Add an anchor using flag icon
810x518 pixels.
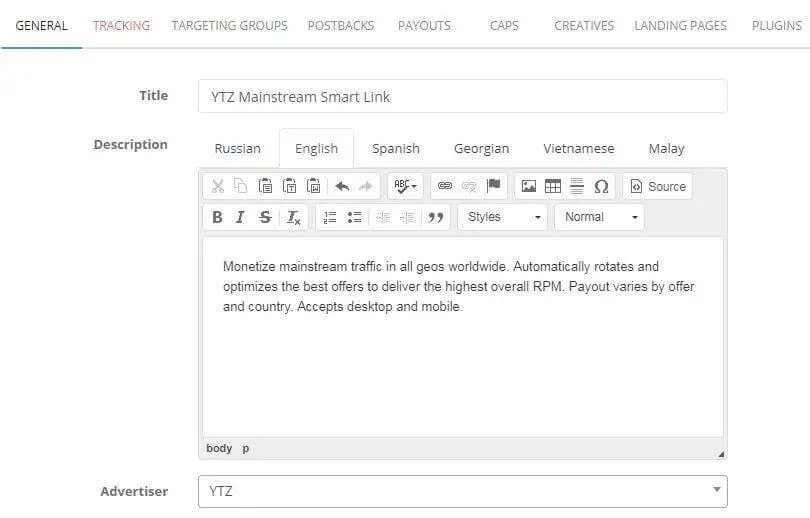[x=494, y=186]
